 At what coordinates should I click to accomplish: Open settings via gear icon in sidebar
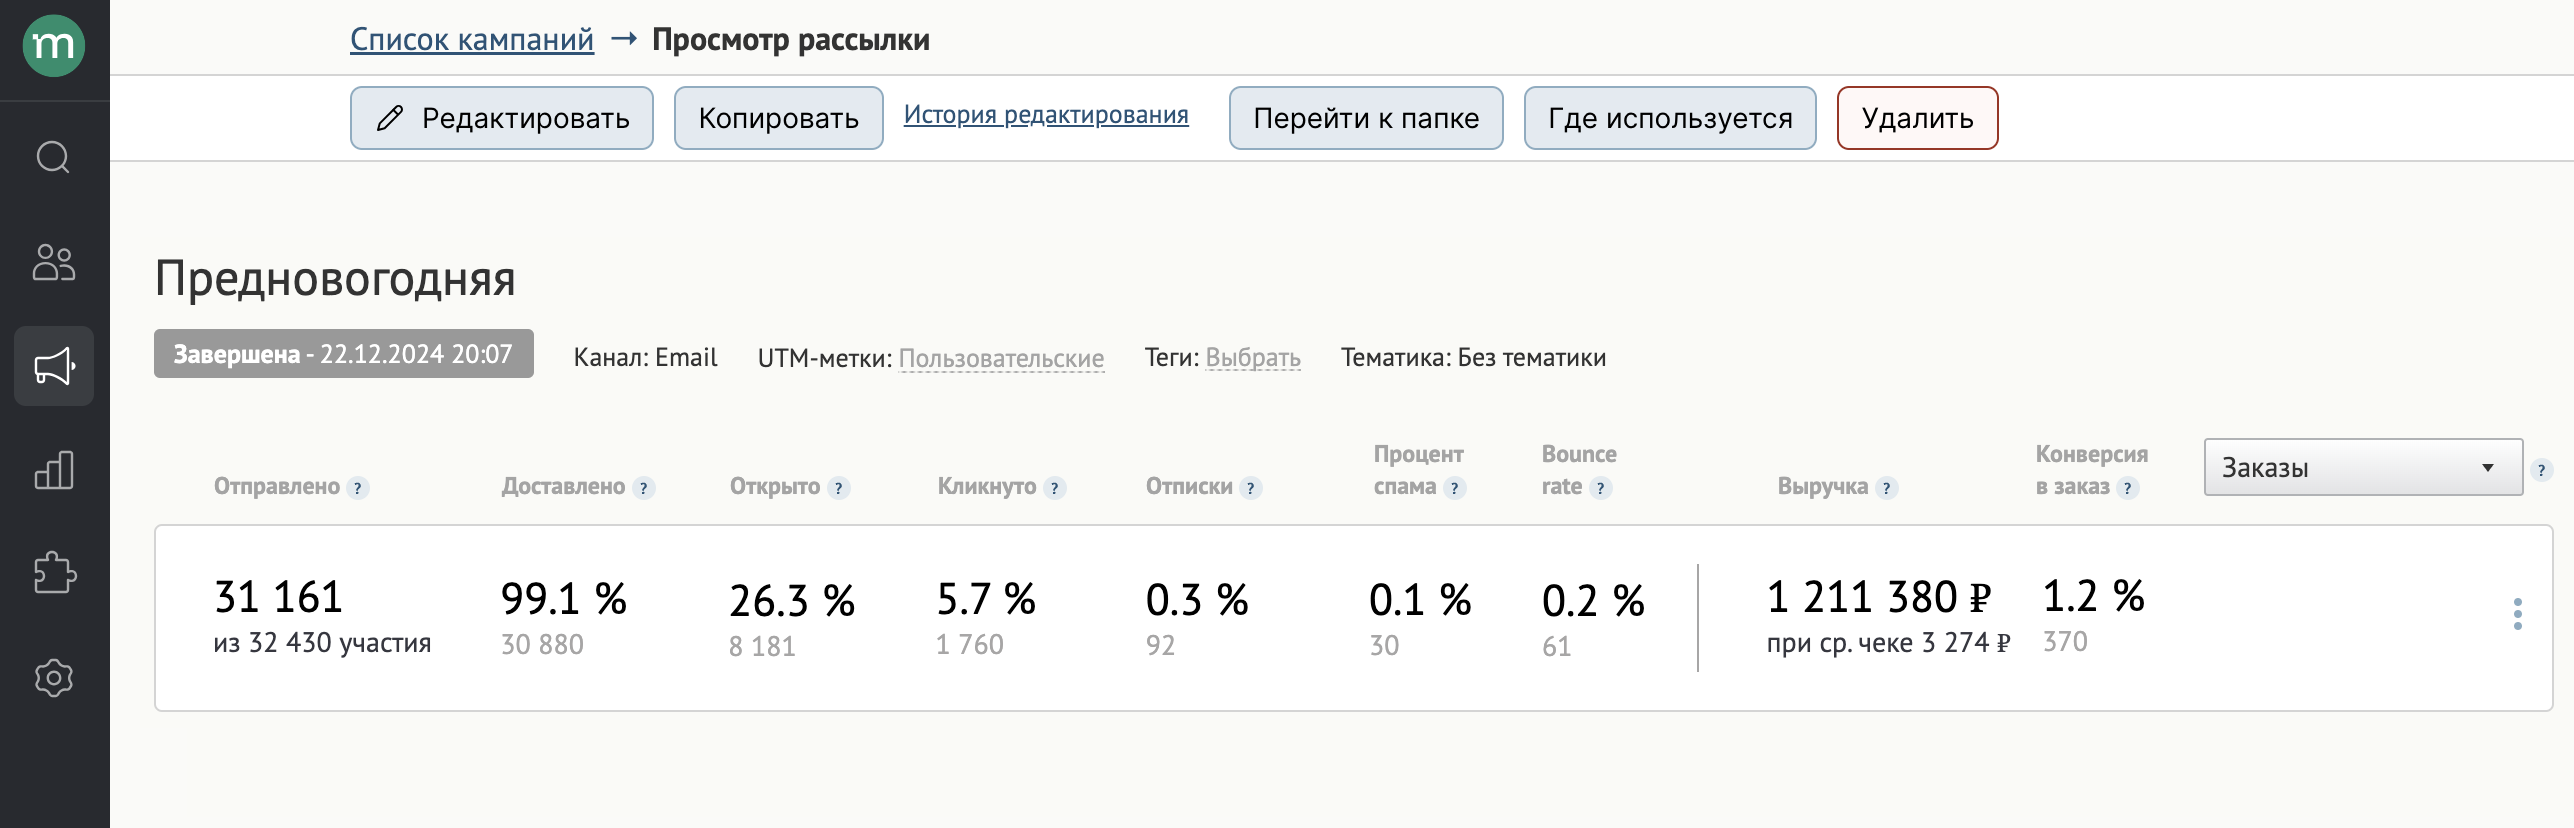54,678
